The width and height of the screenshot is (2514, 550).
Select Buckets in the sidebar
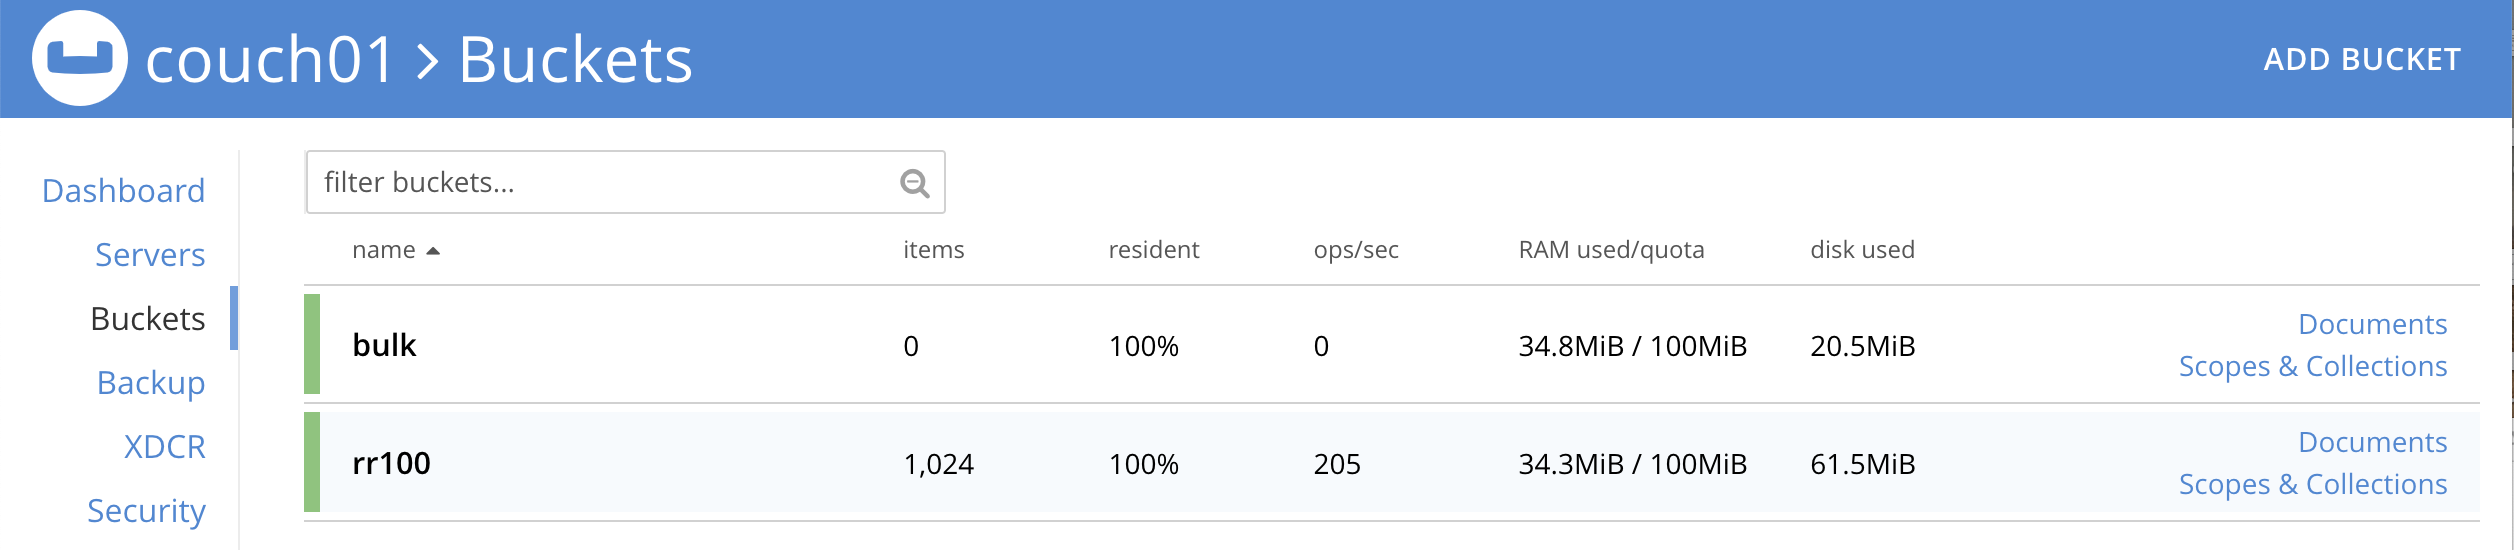[x=147, y=319]
